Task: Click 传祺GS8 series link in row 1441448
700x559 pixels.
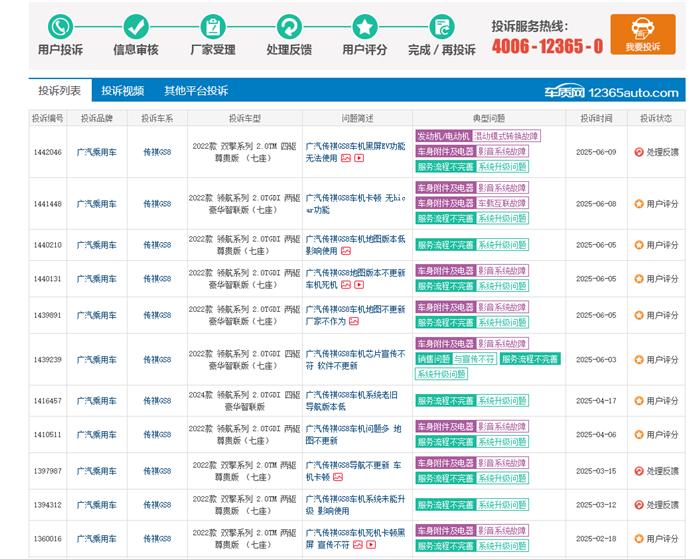Action: 157,204
